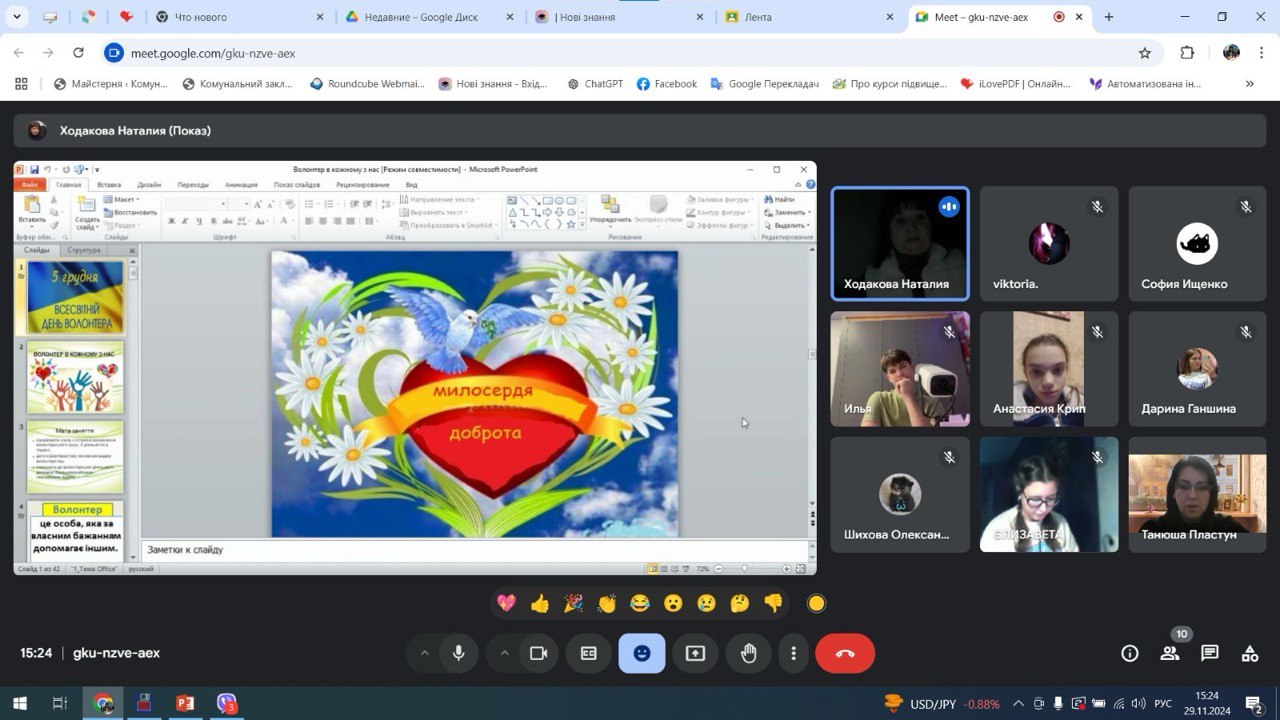The image size is (1280, 720).
Task: Show the participants list
Action: tap(1169, 653)
